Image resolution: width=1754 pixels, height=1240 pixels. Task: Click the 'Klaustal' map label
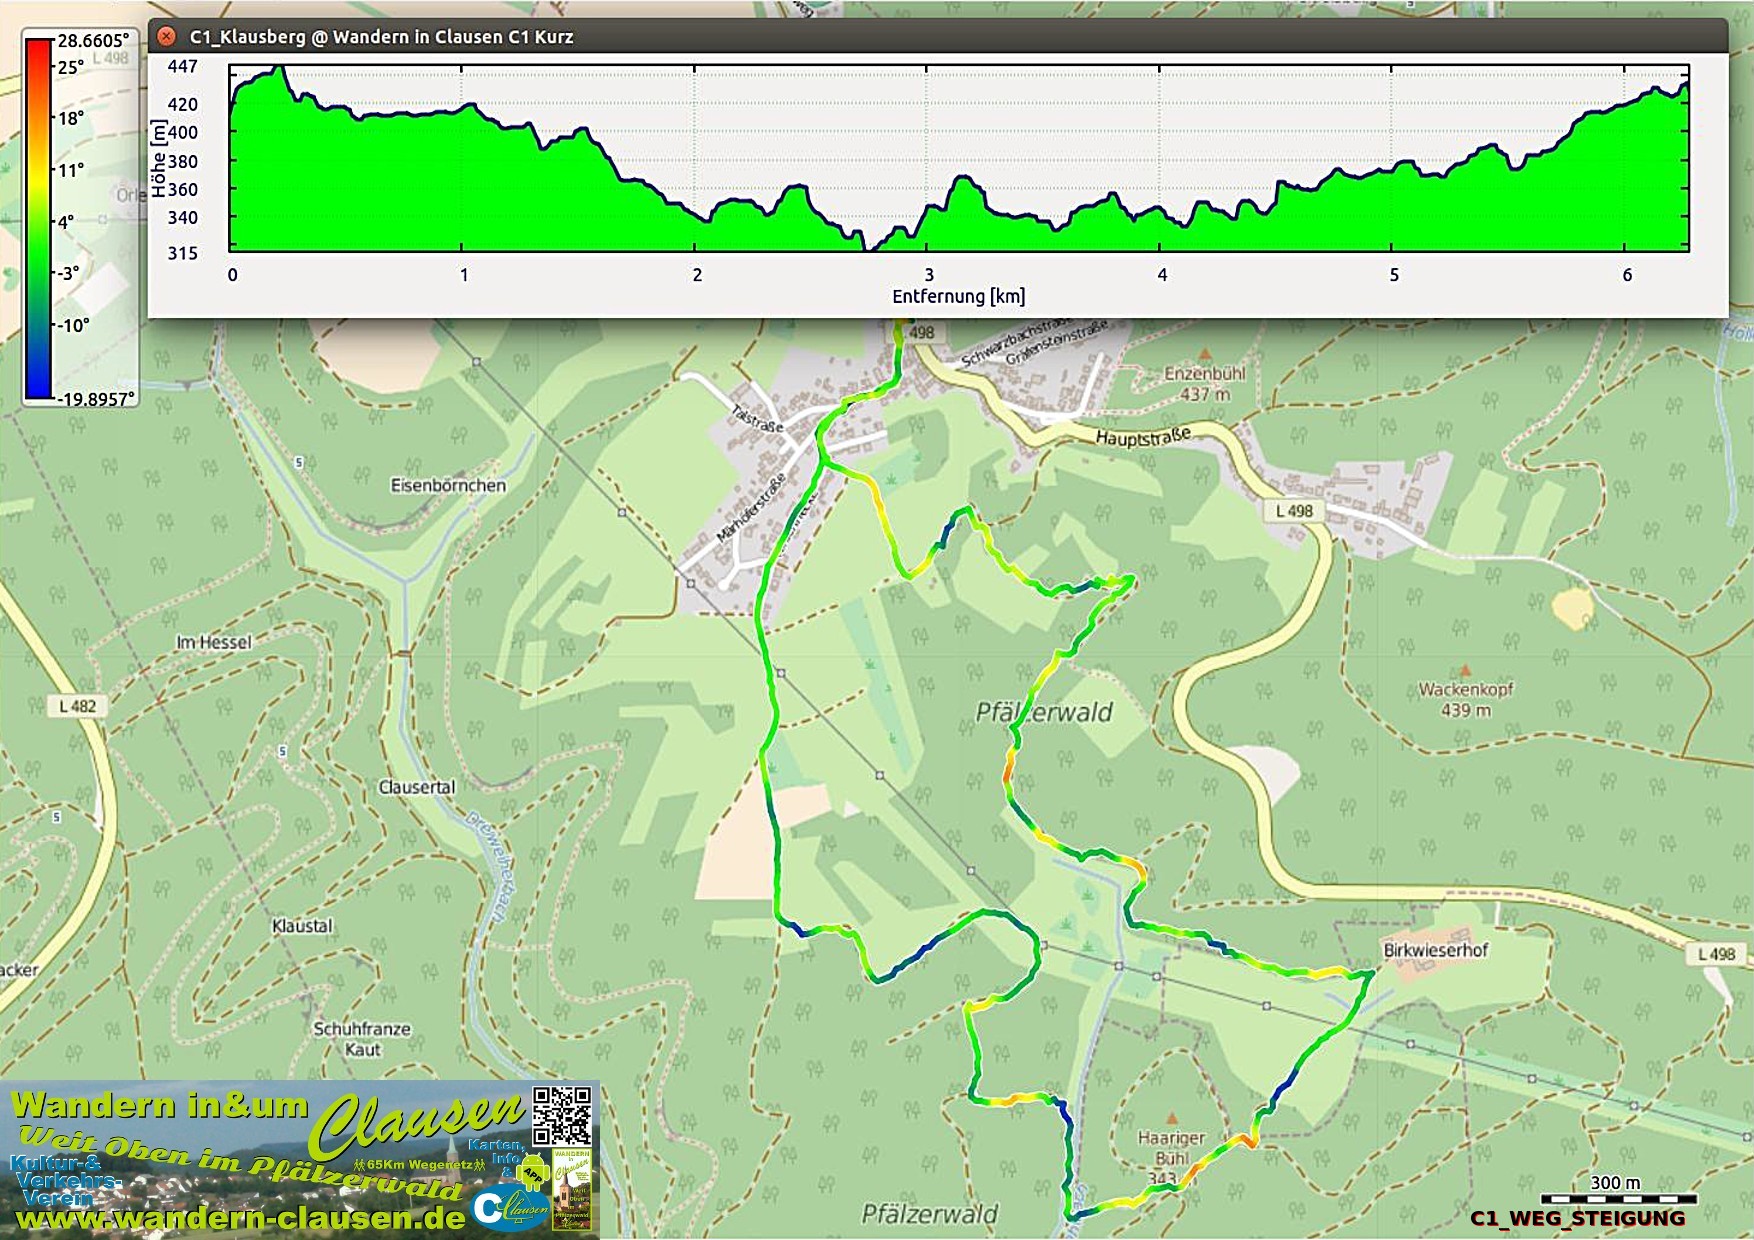click(x=302, y=926)
